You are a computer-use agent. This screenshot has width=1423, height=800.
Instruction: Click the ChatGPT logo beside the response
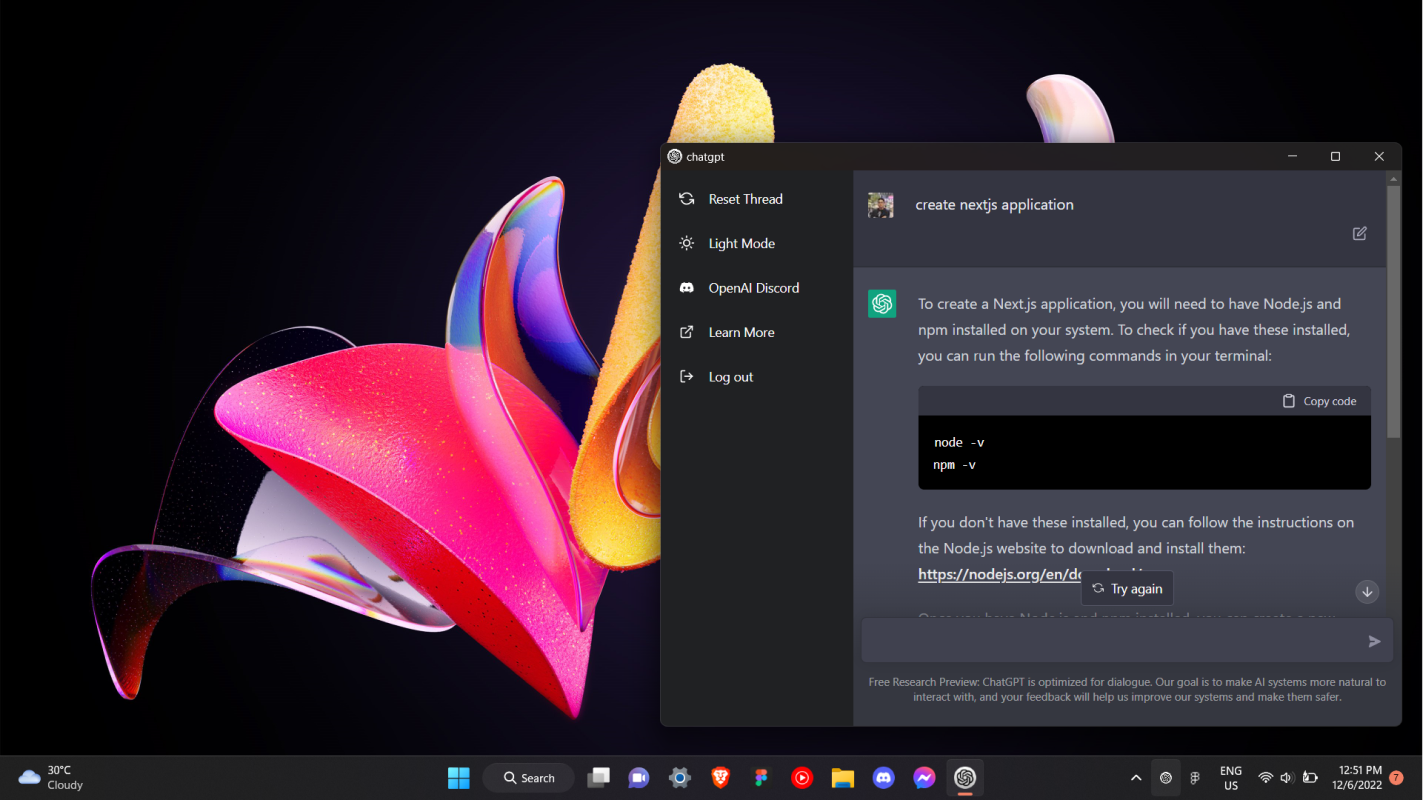[882, 304]
